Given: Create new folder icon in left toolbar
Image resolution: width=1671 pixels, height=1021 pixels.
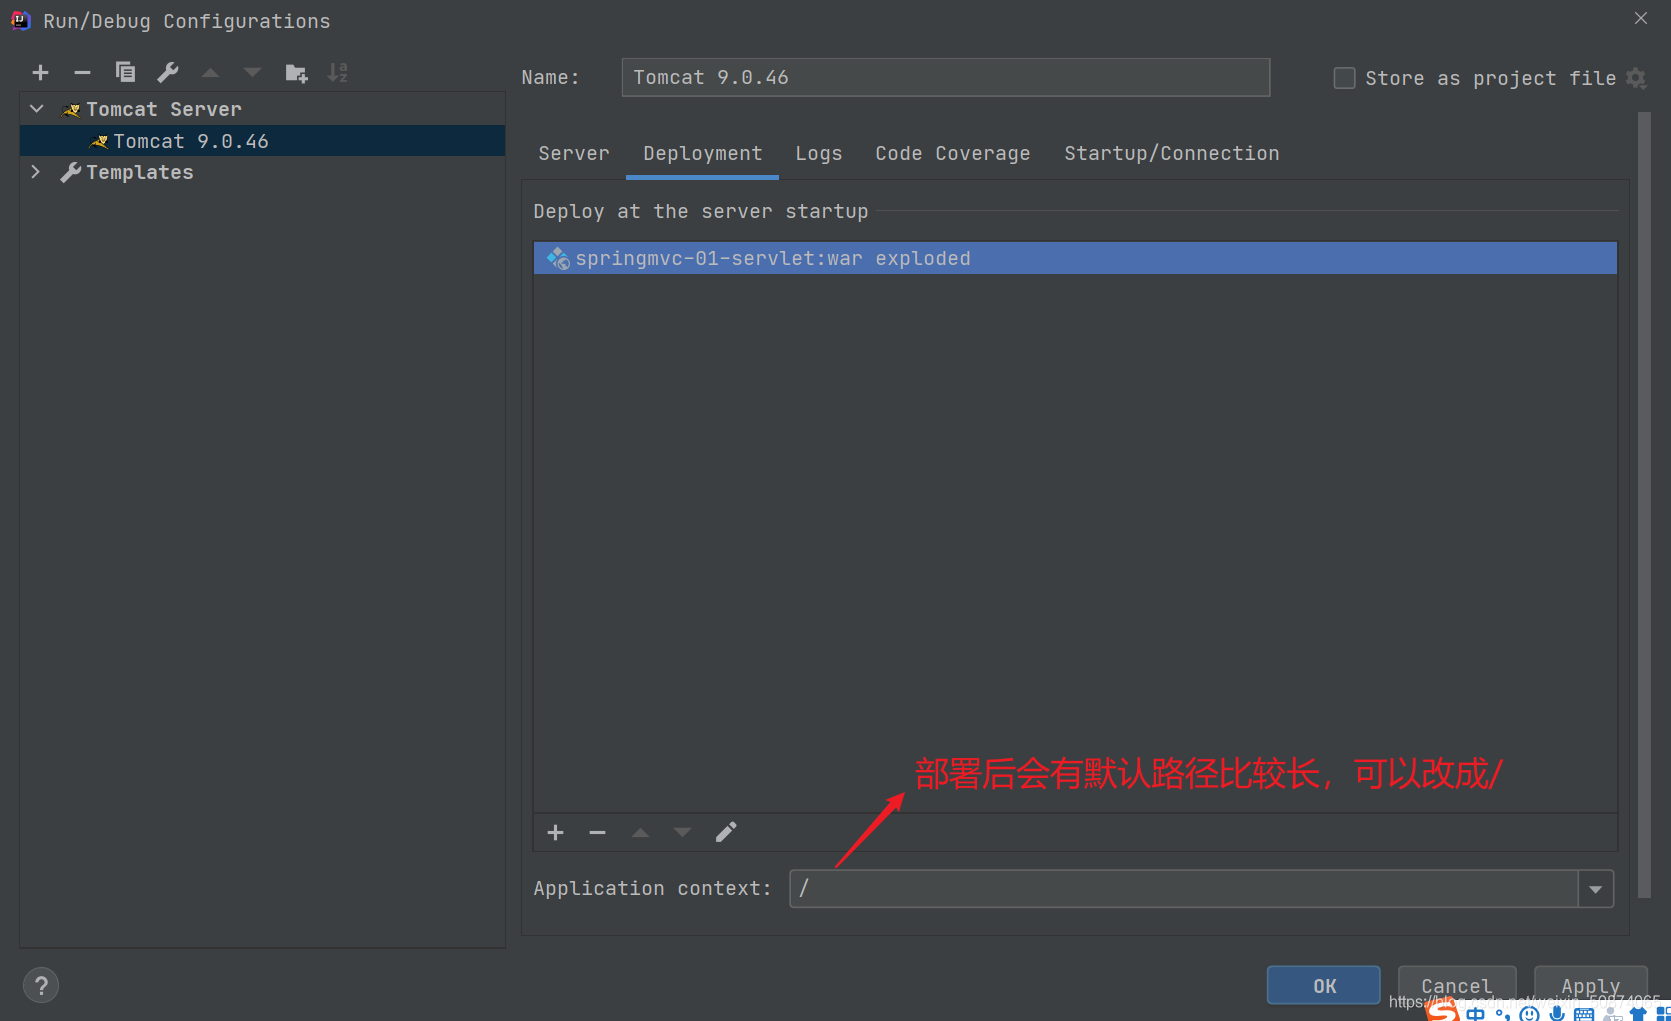Looking at the screenshot, I should [x=296, y=72].
